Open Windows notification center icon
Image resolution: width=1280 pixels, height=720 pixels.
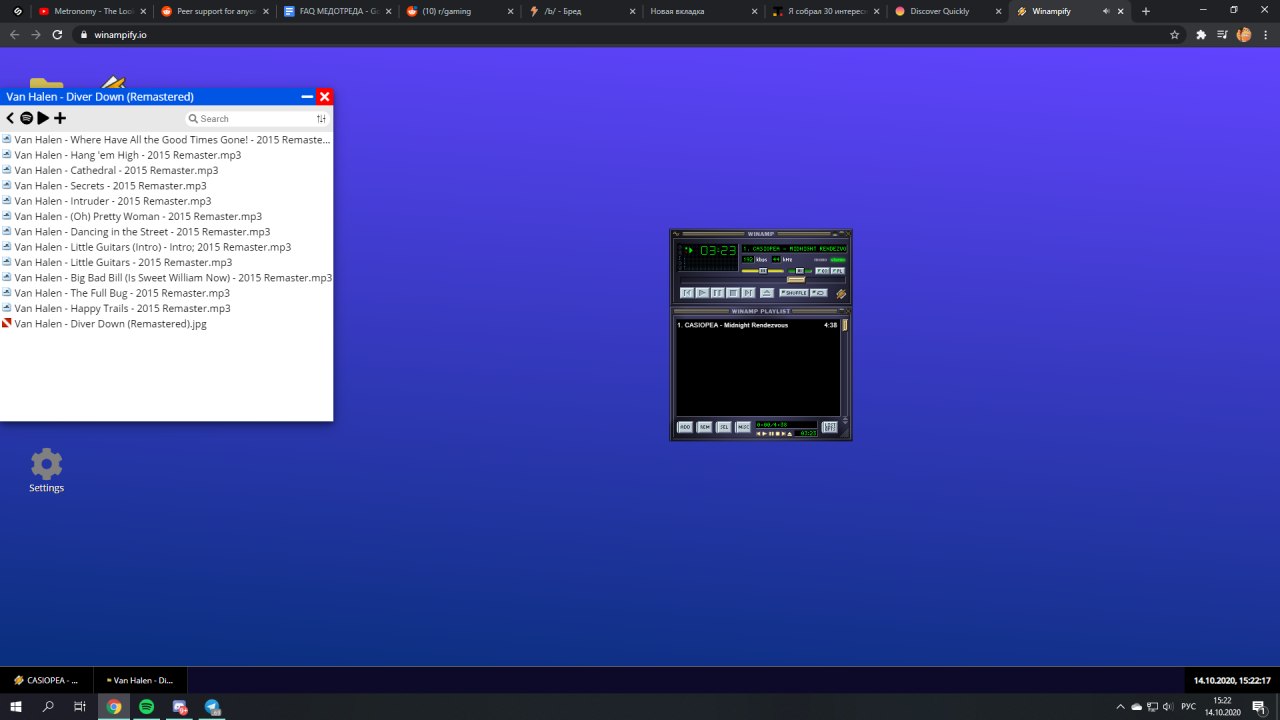1260,706
